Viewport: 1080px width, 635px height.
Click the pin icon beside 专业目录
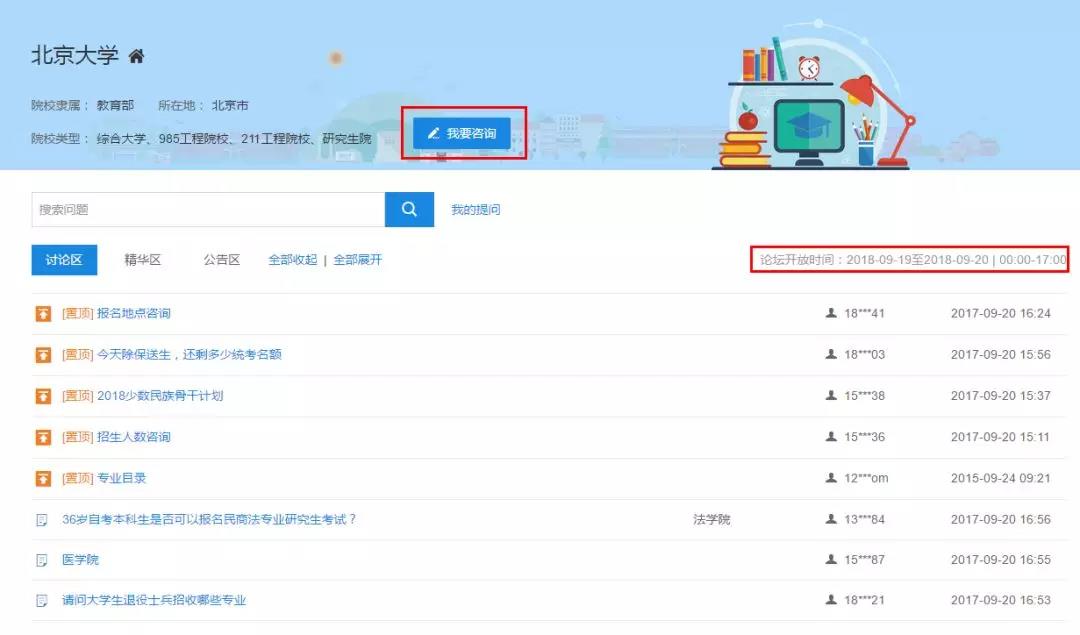(41, 477)
